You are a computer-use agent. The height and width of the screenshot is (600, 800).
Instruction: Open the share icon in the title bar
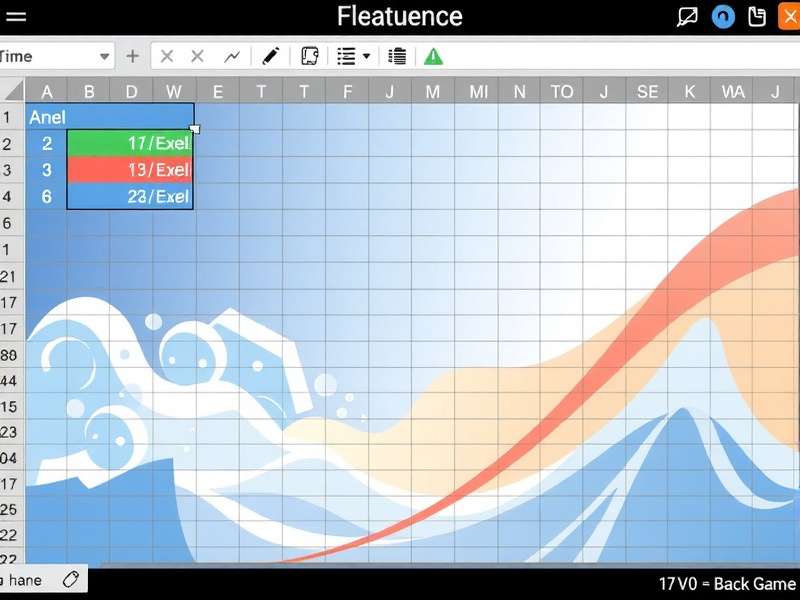686,16
